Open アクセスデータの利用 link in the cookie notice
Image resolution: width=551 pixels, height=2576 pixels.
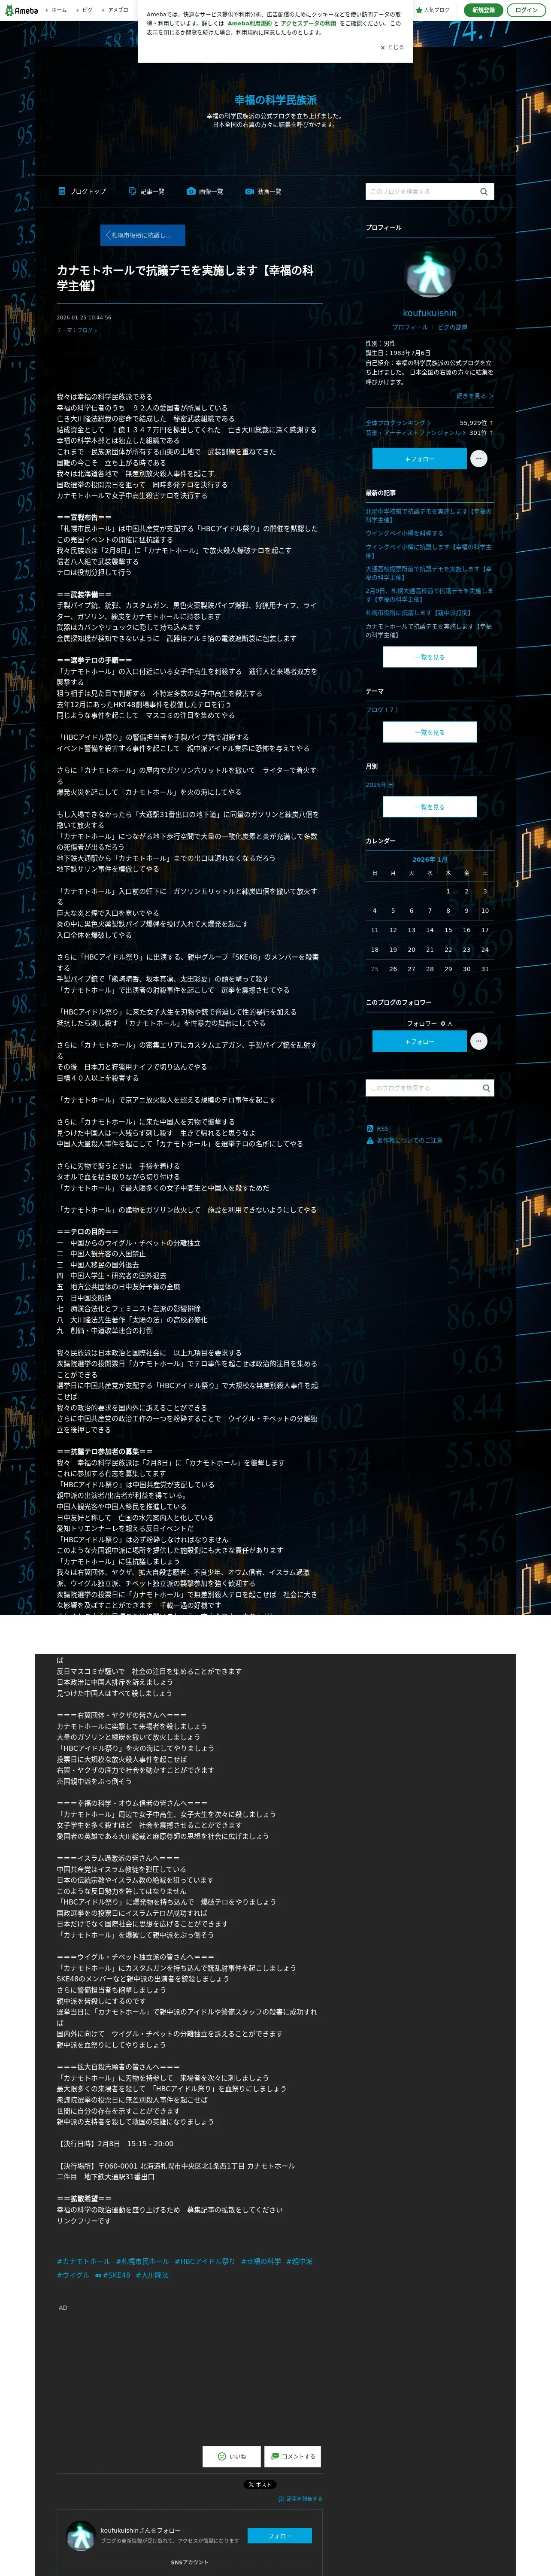pos(308,23)
